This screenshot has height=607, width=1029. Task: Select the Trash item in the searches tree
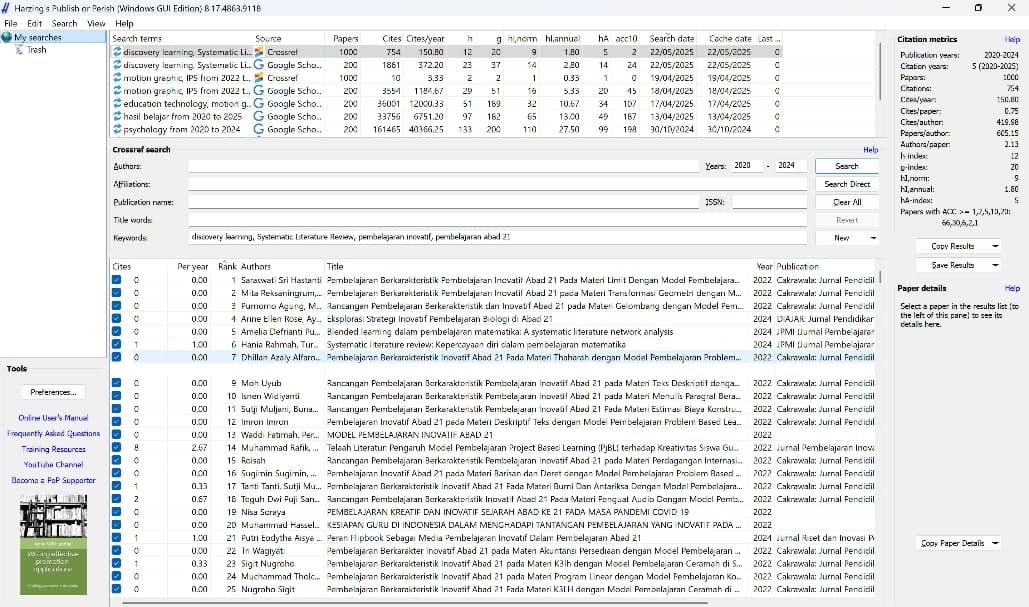pyautogui.click(x=37, y=50)
